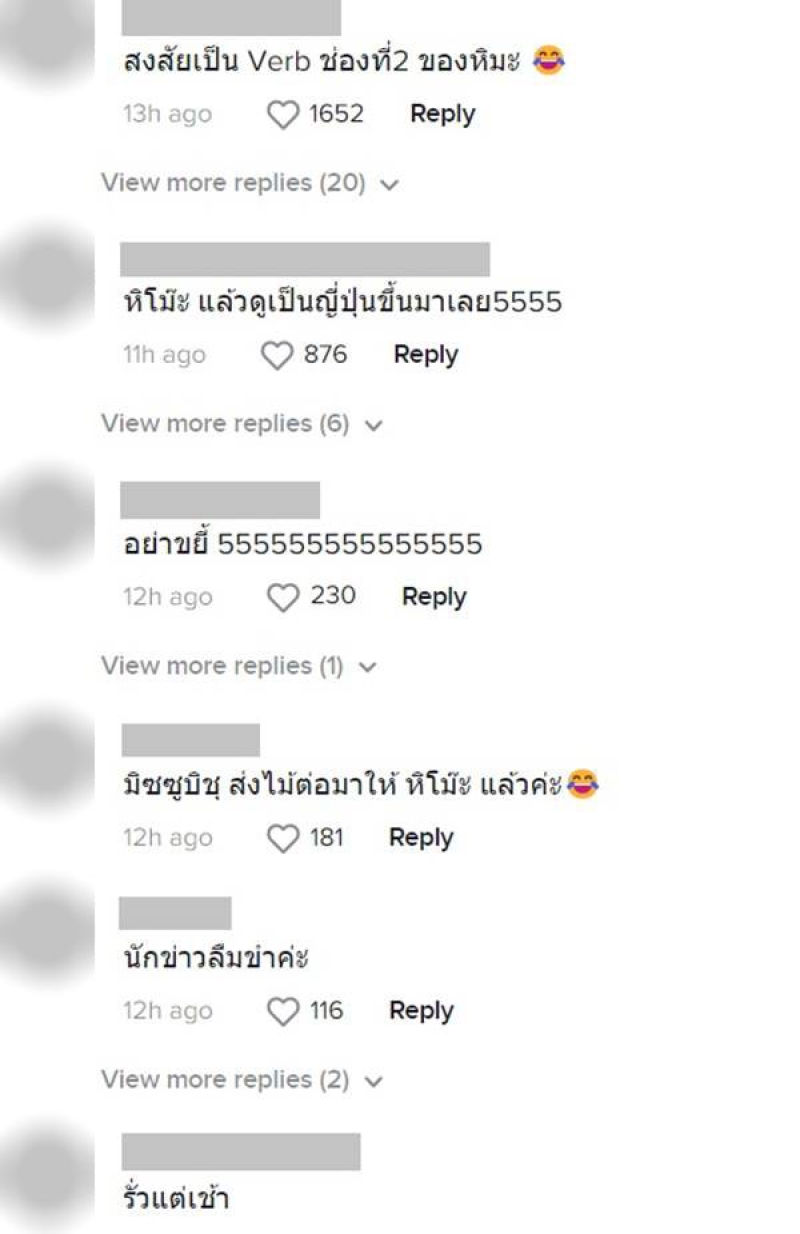Tap the heart on the 876-like comment
Image resolution: width=800 pixels, height=1234 pixels.
pos(277,356)
